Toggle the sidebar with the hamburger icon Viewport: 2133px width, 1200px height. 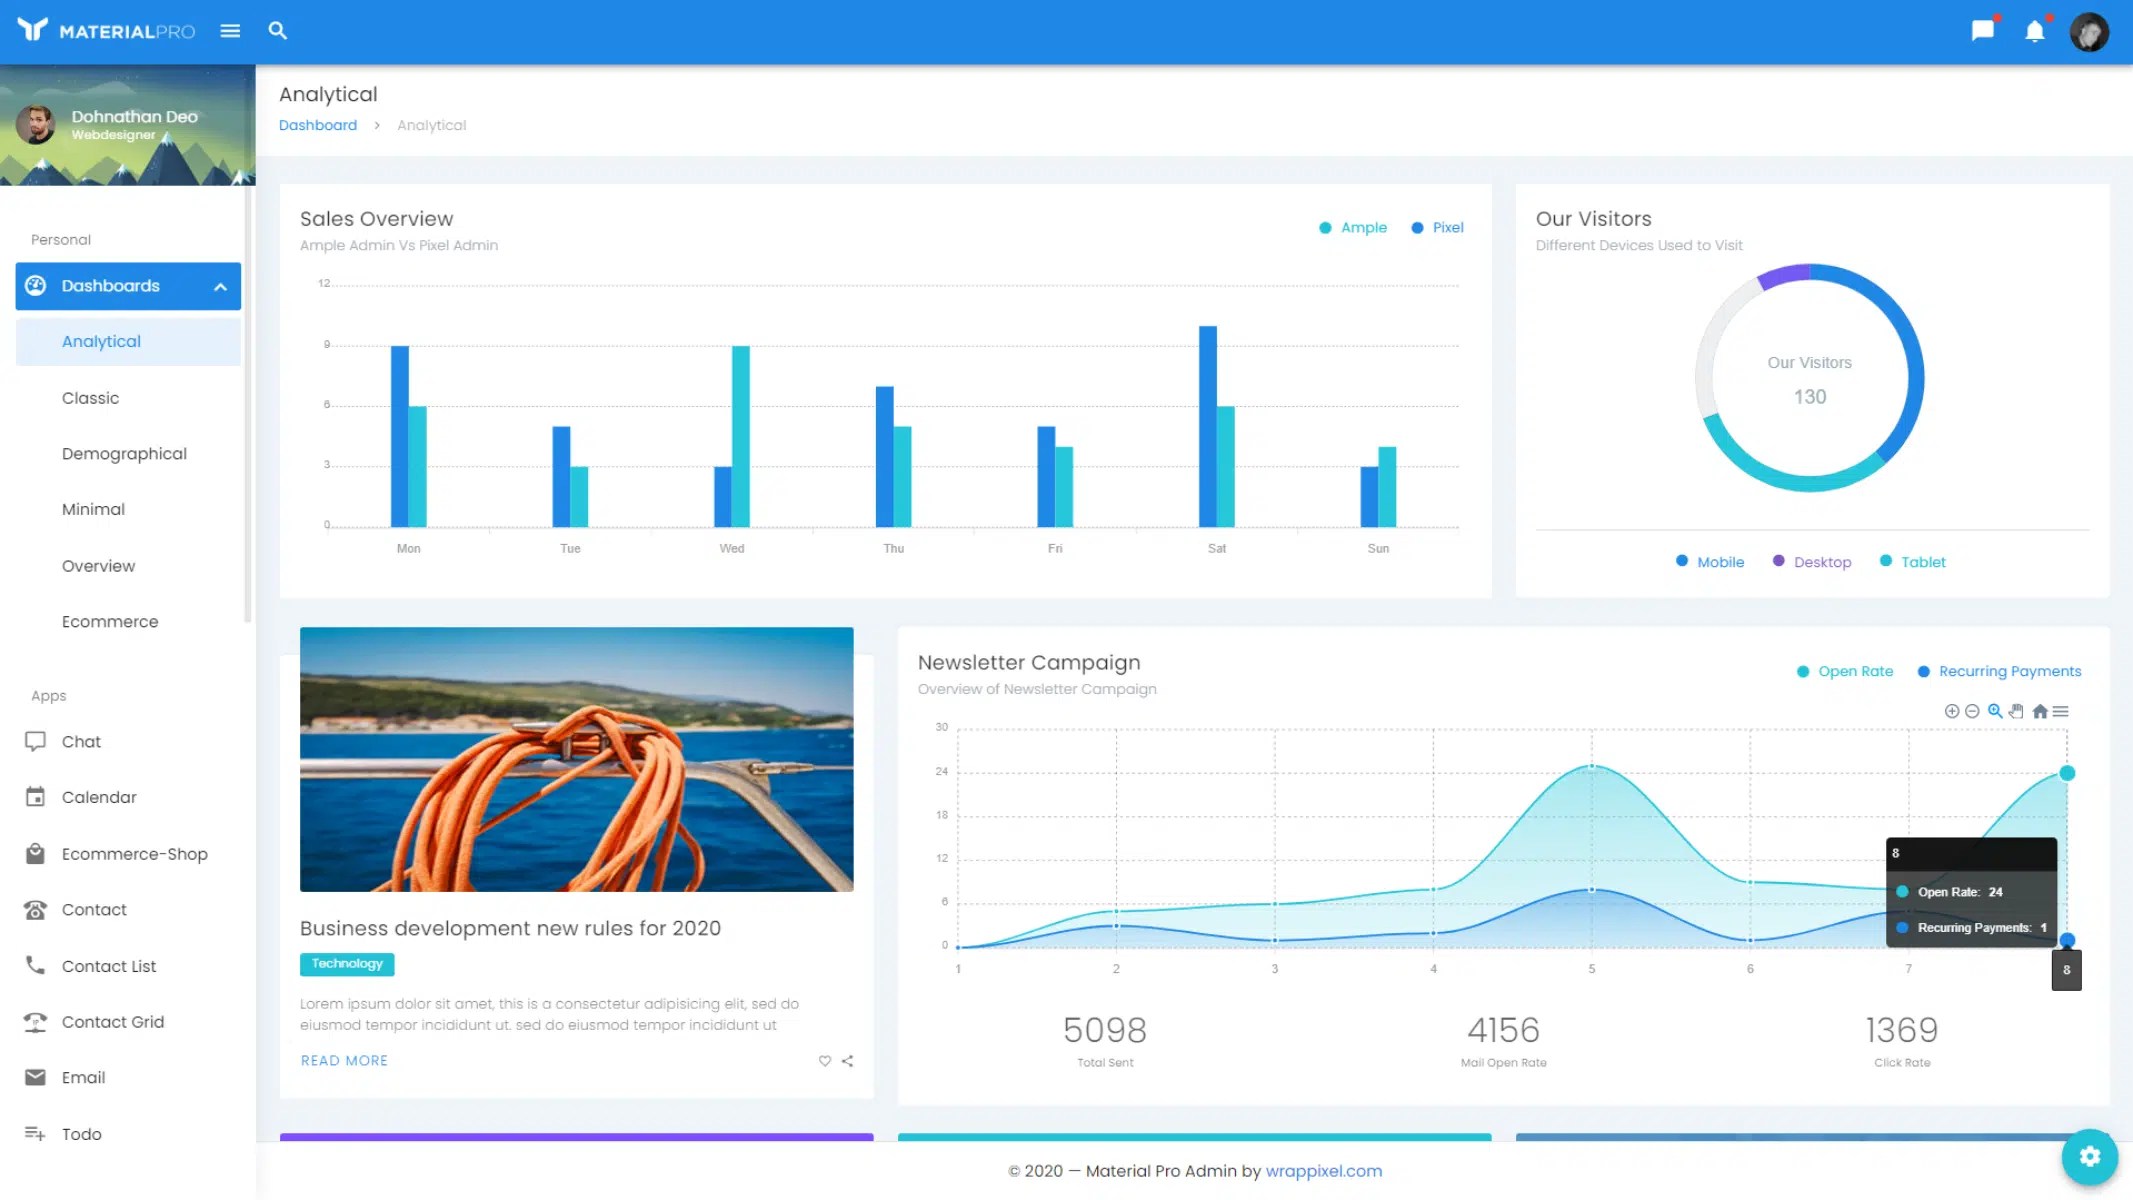(230, 31)
